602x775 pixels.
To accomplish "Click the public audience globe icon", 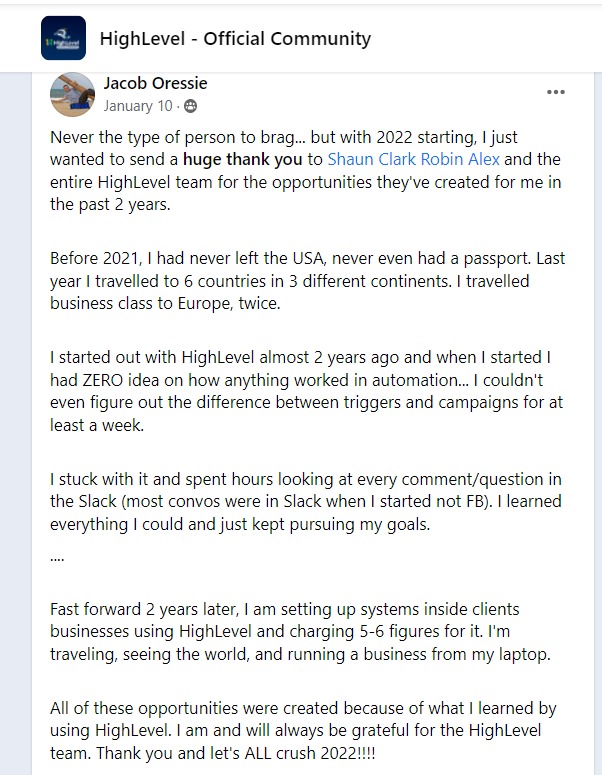I will [190, 106].
